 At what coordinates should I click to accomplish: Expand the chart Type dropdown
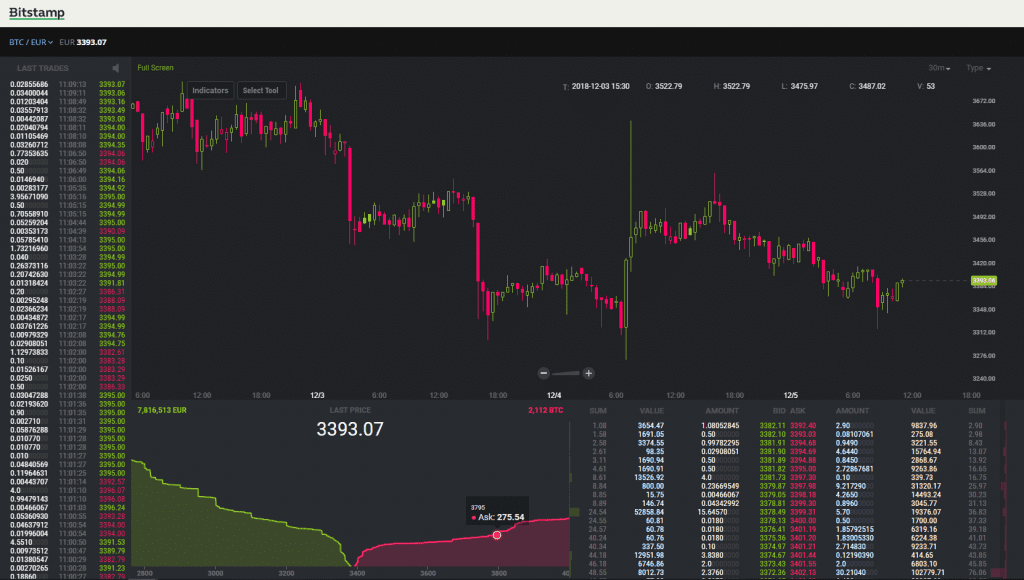point(977,68)
